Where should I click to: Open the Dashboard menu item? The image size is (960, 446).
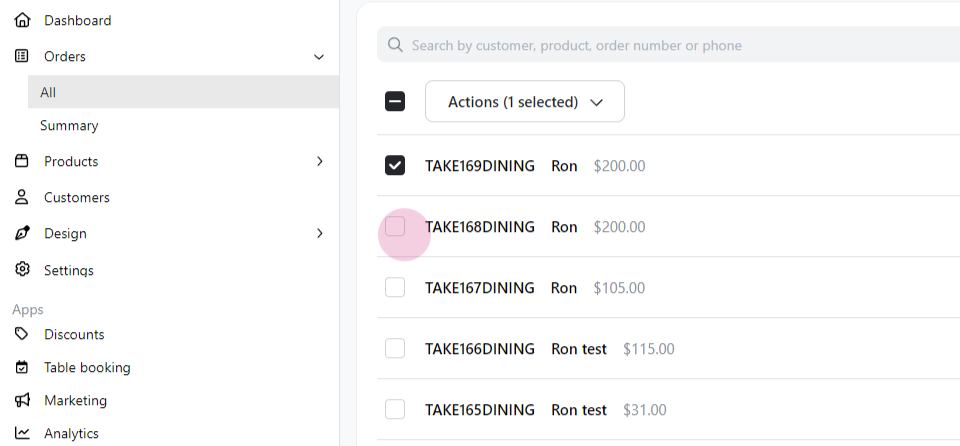[x=78, y=20]
